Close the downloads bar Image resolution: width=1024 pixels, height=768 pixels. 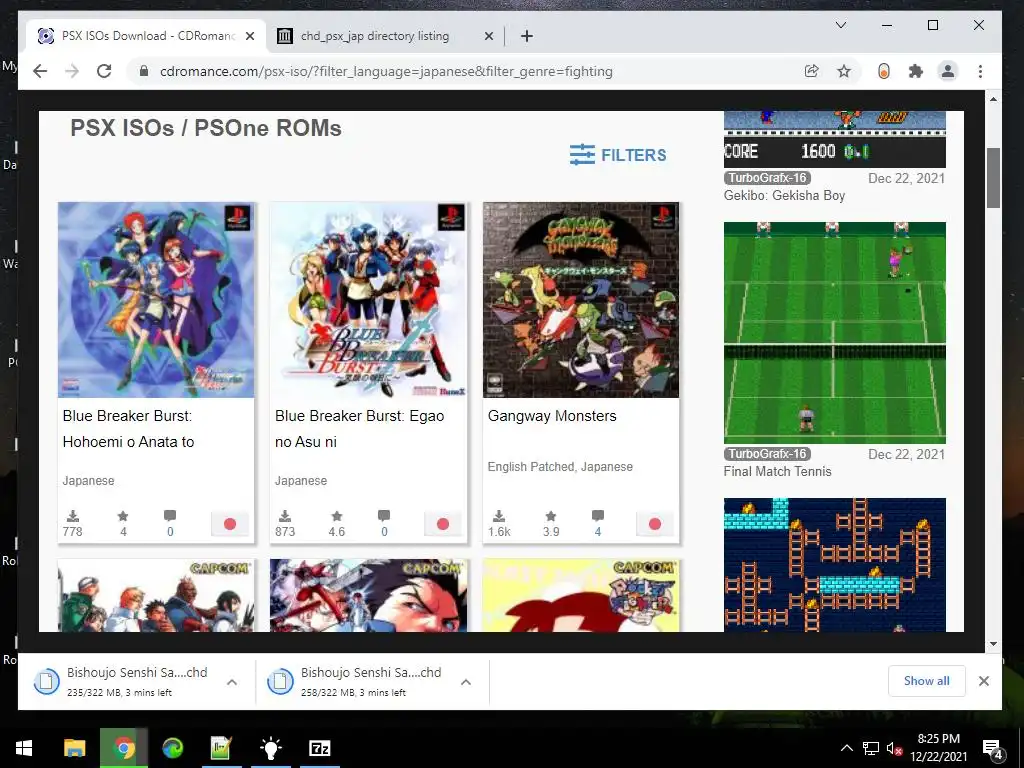pyautogui.click(x=984, y=681)
